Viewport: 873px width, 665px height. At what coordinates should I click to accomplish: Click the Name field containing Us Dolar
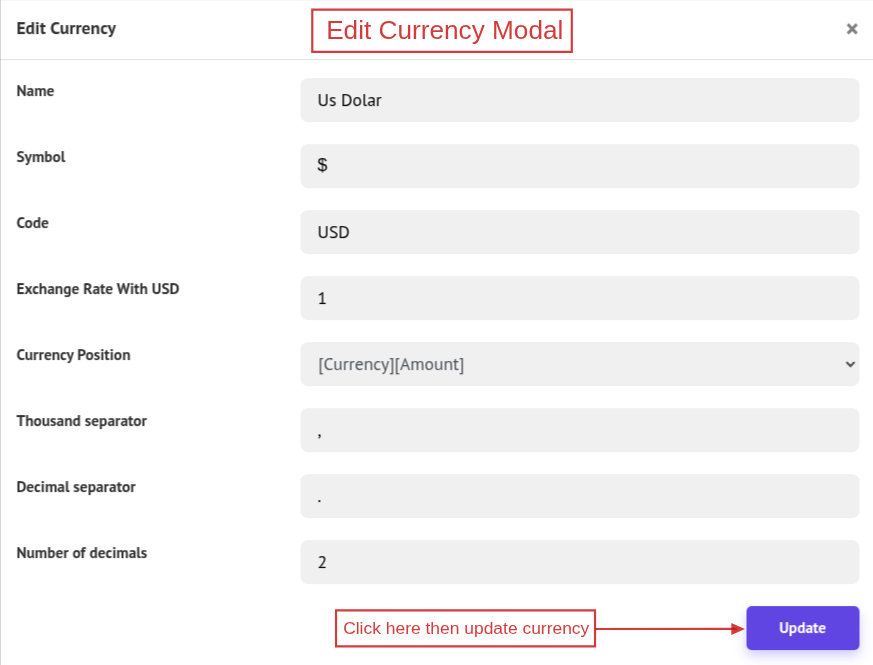point(579,100)
